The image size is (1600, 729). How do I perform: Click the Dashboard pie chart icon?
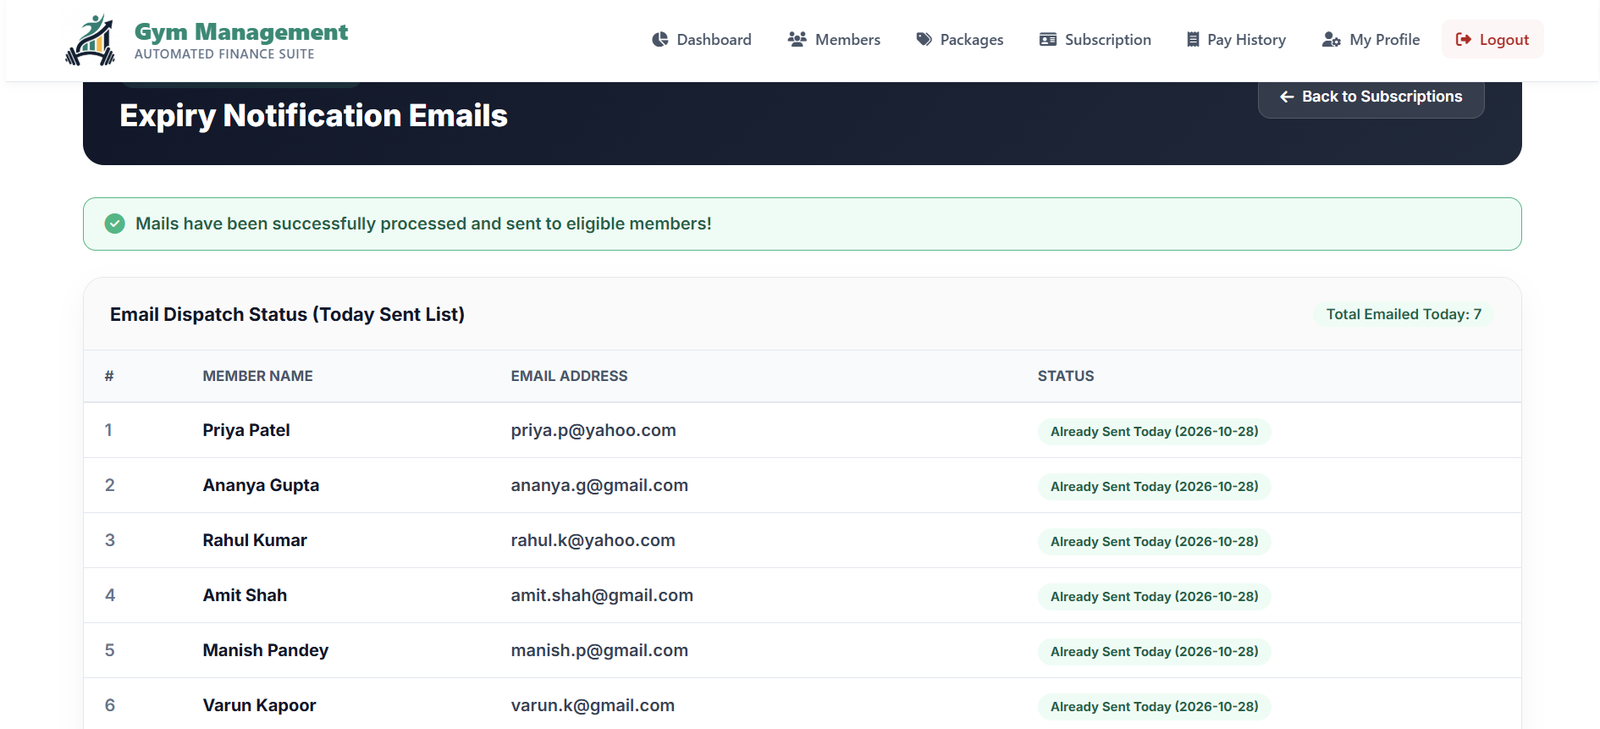tap(660, 40)
